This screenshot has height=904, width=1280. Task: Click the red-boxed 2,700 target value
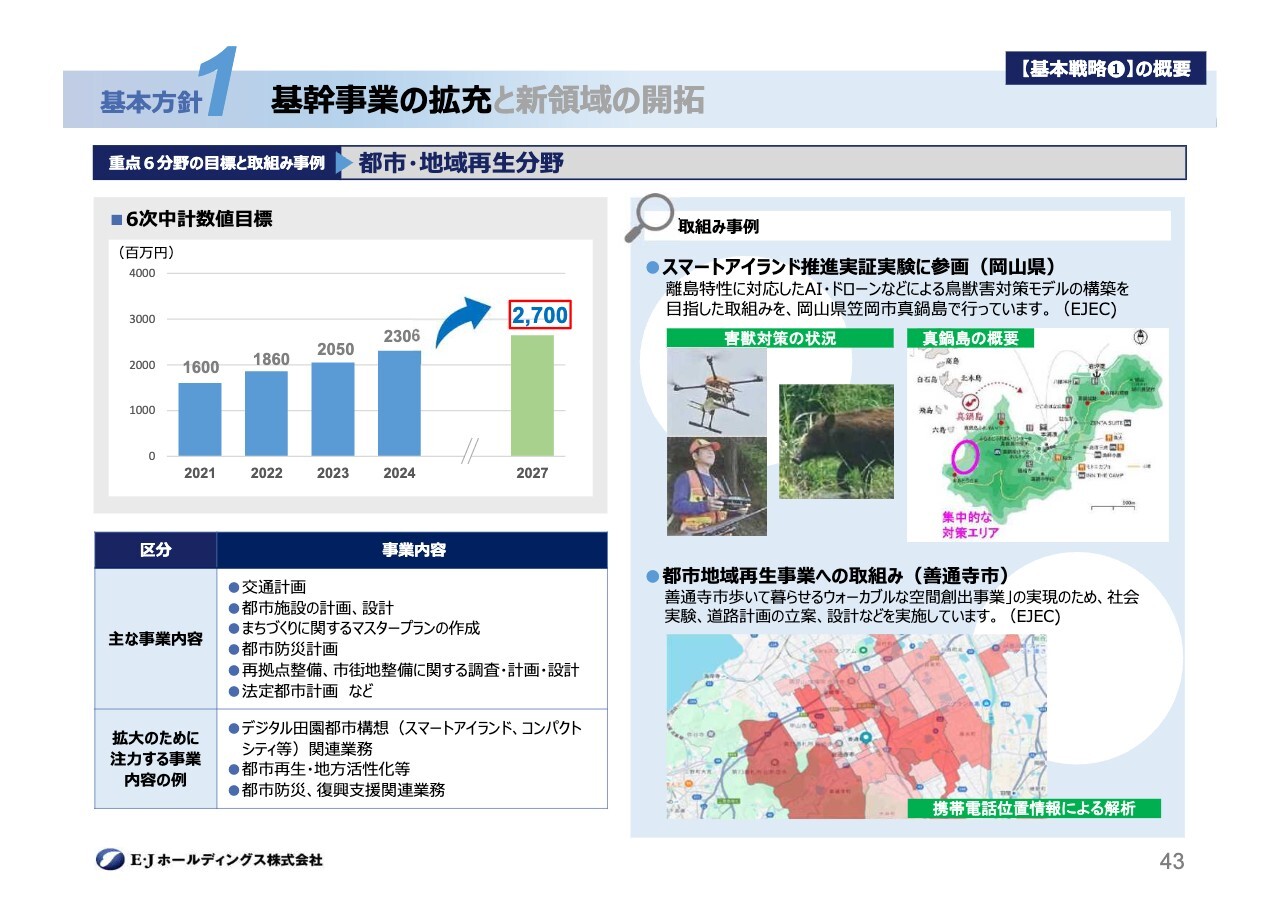pyautogui.click(x=540, y=316)
